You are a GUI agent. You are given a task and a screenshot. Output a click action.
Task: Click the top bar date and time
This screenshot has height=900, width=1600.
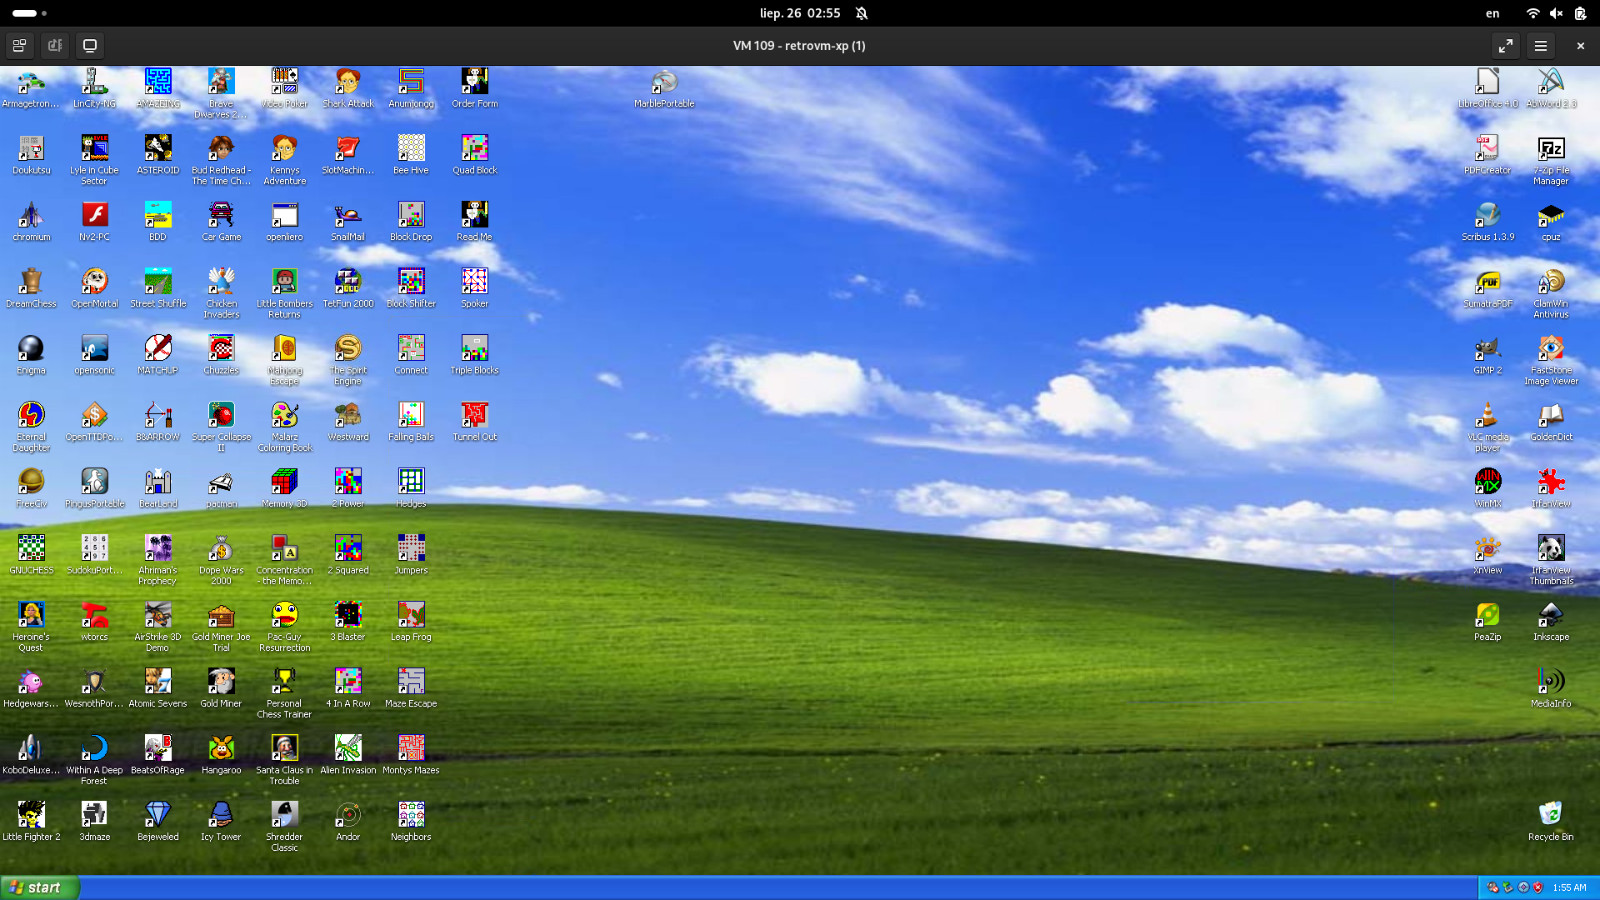click(x=800, y=13)
